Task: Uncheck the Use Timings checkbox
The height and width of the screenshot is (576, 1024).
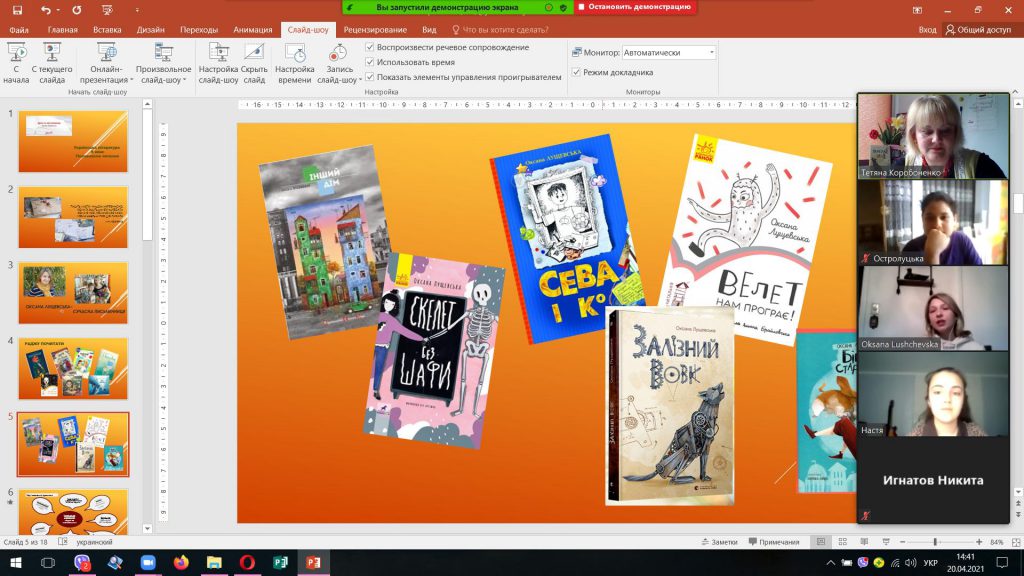Action: coord(371,62)
